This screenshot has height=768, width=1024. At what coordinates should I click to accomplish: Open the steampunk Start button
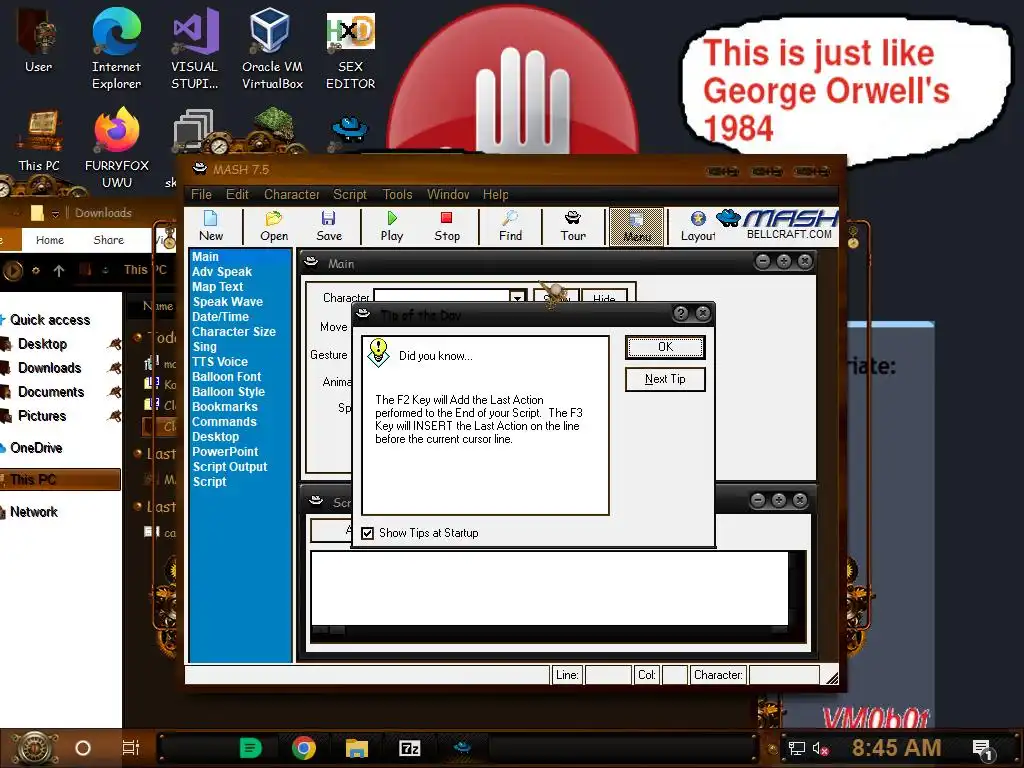coord(34,748)
